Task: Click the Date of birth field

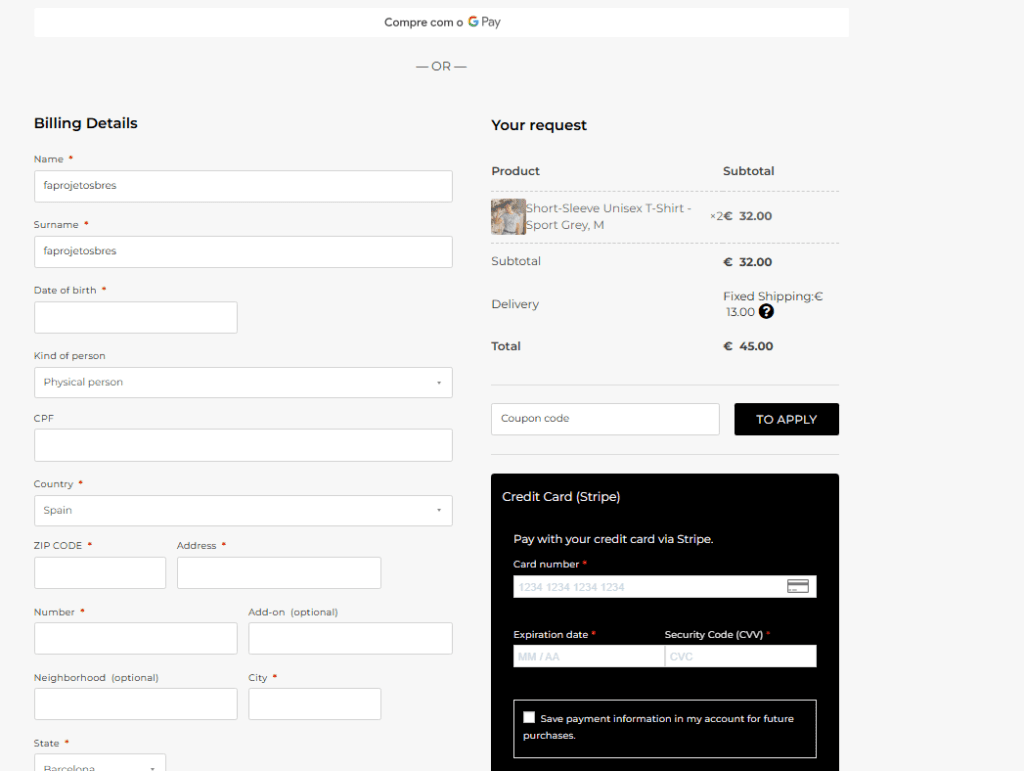Action: coord(135,318)
